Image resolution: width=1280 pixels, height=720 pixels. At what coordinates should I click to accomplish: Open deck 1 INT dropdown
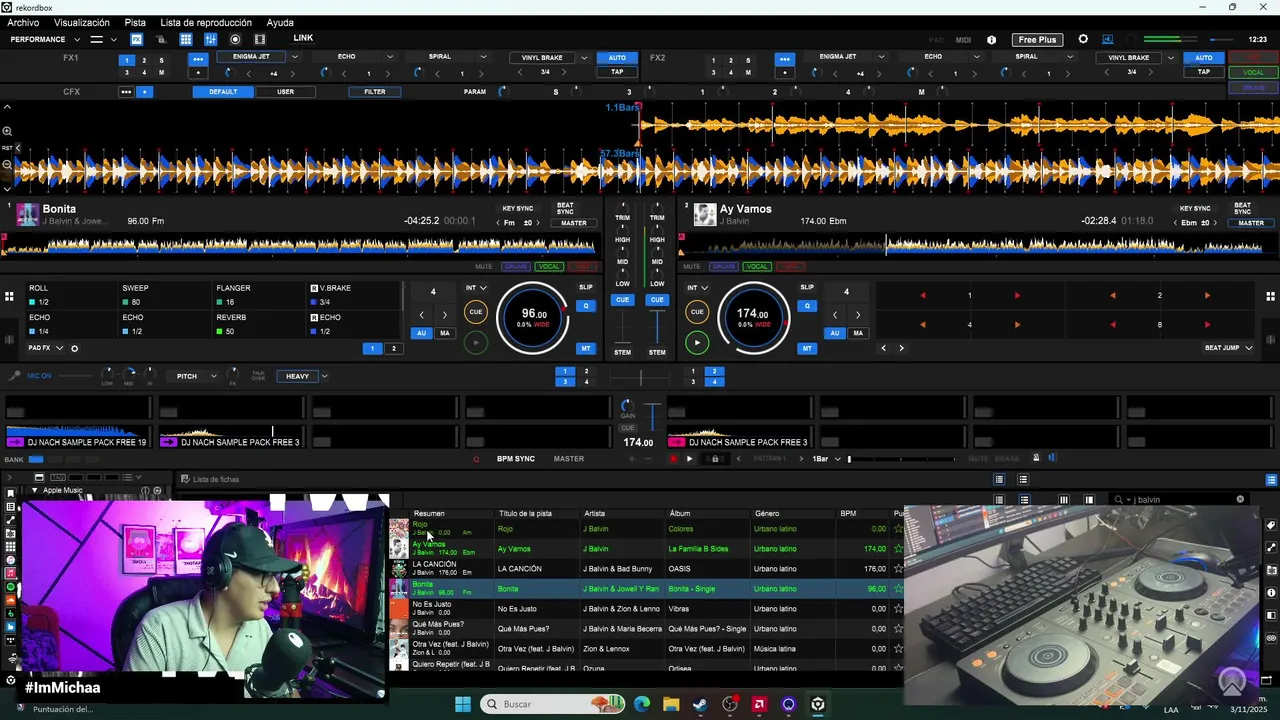tap(476, 288)
